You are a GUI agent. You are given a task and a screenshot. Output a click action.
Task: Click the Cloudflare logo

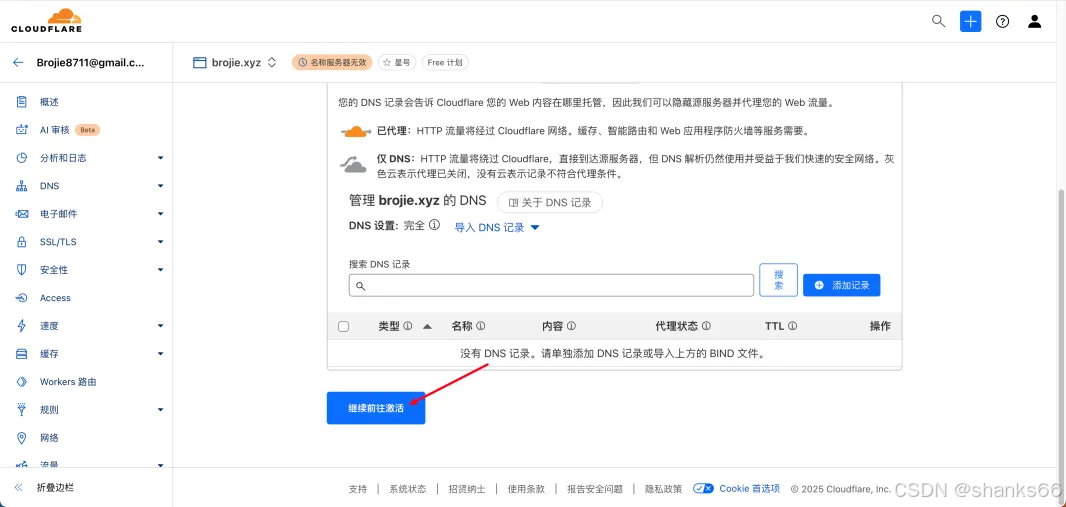coord(46,20)
